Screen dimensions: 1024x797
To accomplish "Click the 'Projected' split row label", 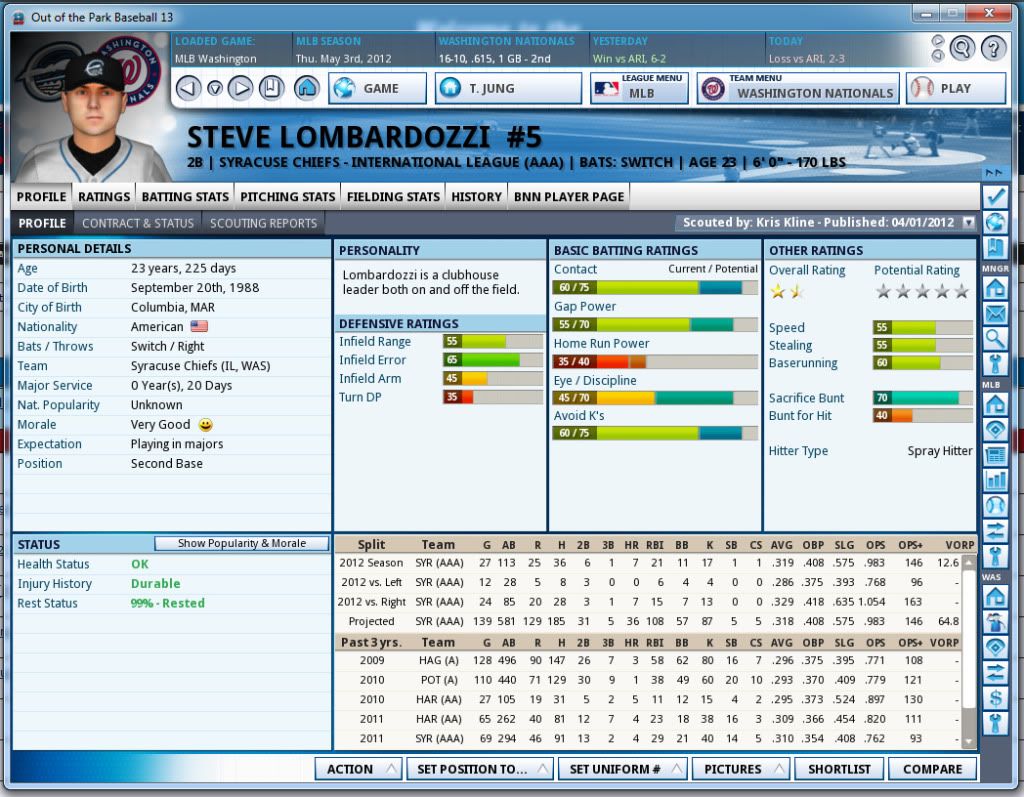I will 371,621.
